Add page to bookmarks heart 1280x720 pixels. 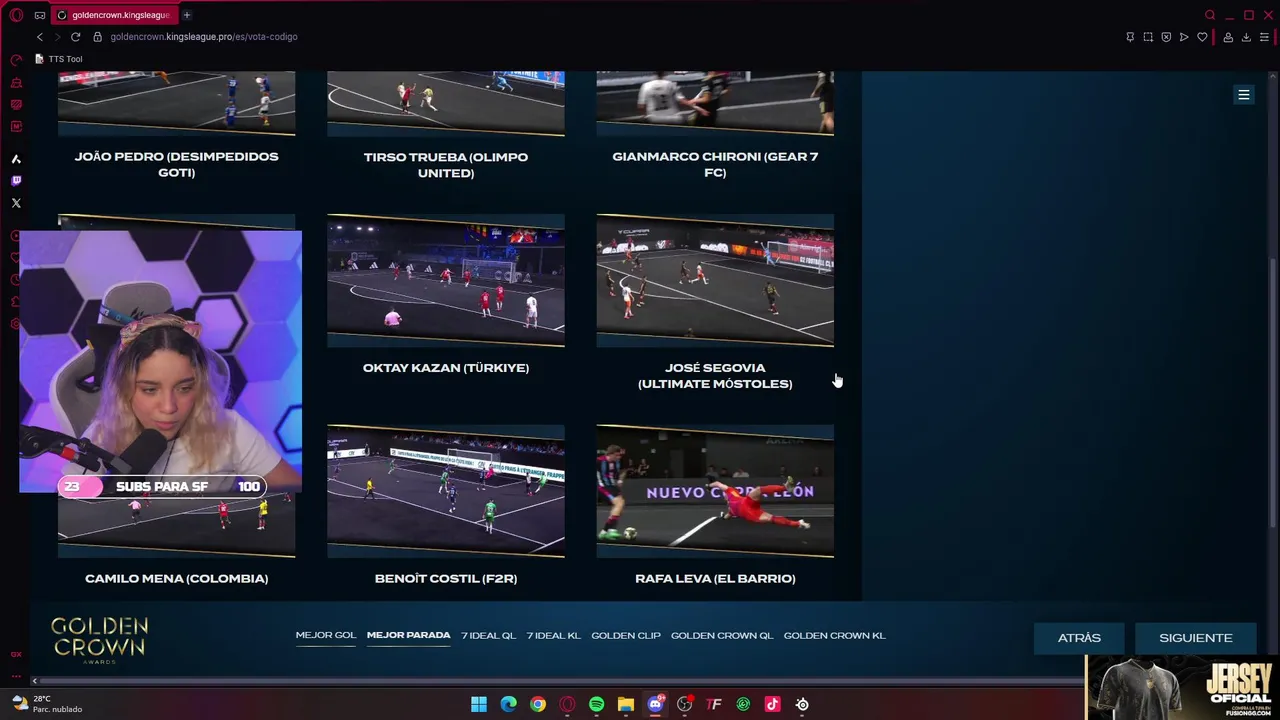click(1202, 37)
